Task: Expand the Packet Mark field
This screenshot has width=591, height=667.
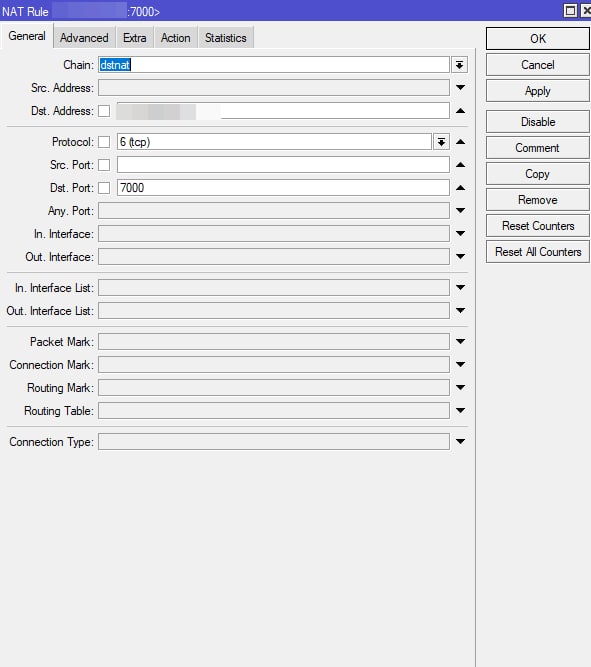Action: pos(460,341)
